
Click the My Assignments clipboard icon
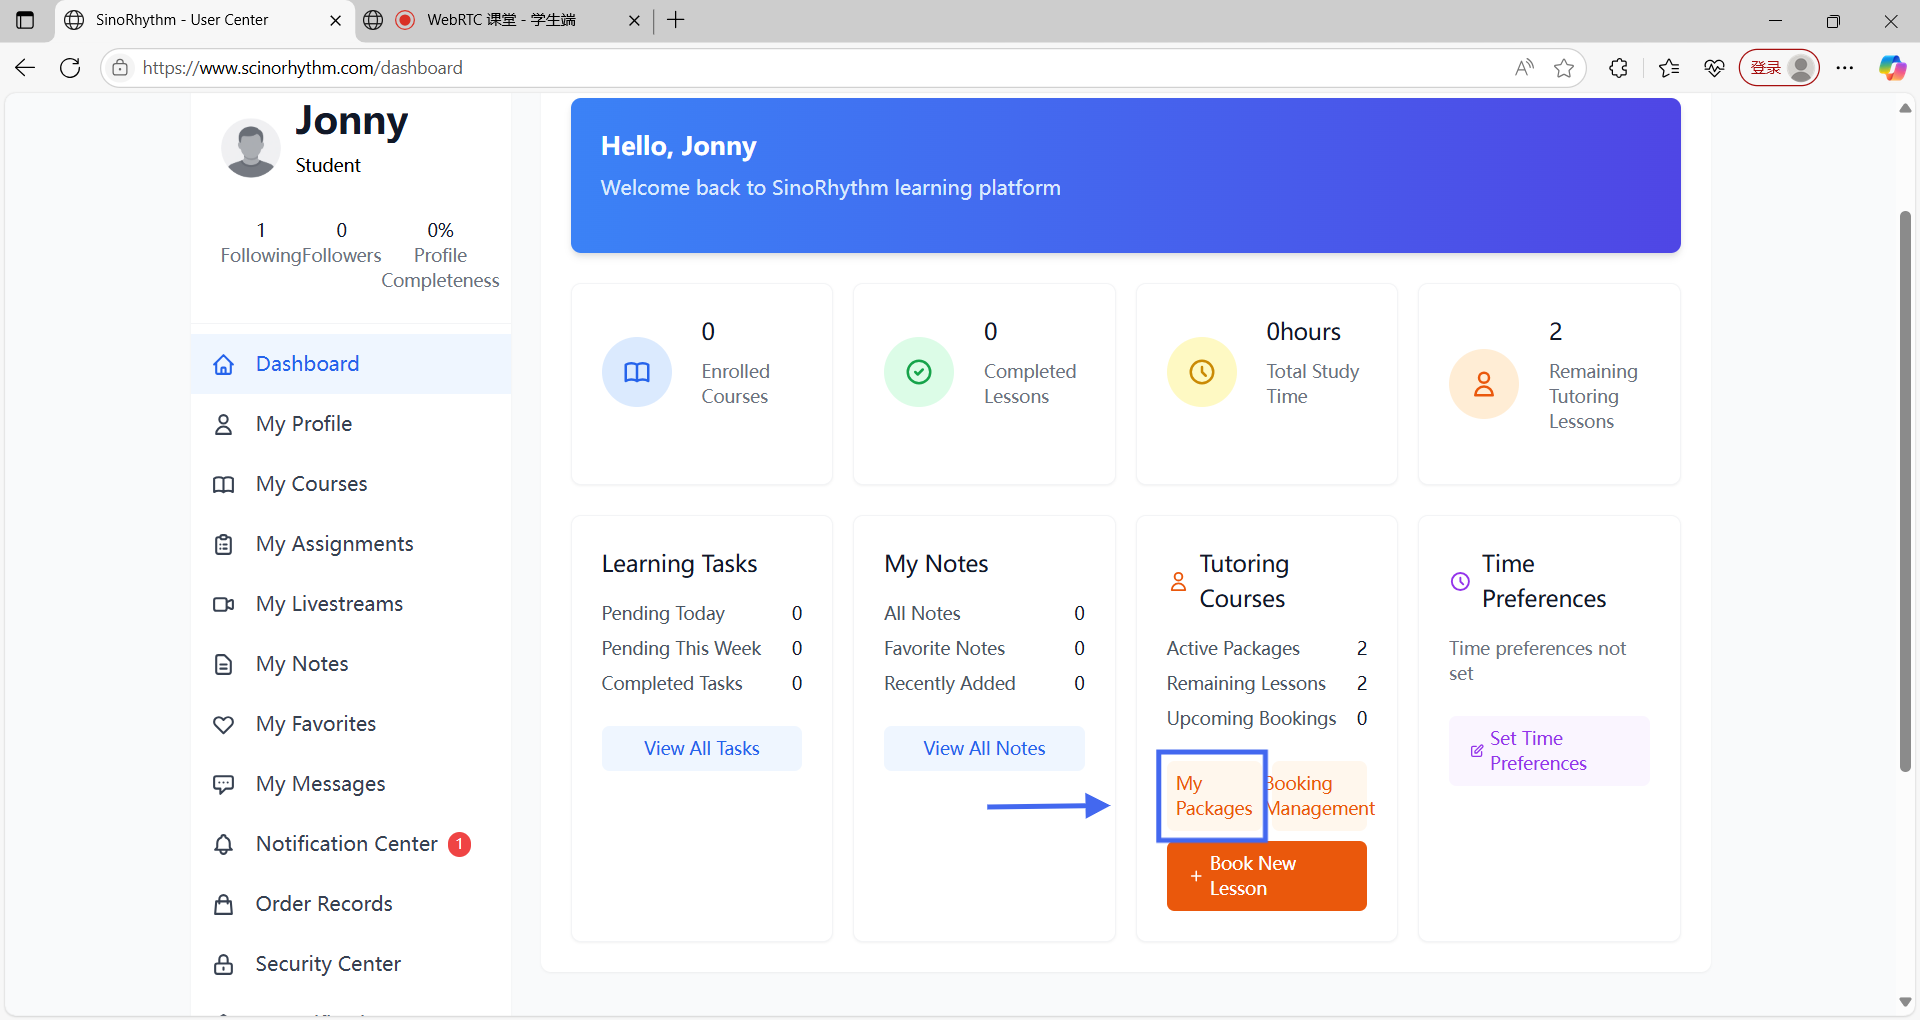tap(224, 544)
